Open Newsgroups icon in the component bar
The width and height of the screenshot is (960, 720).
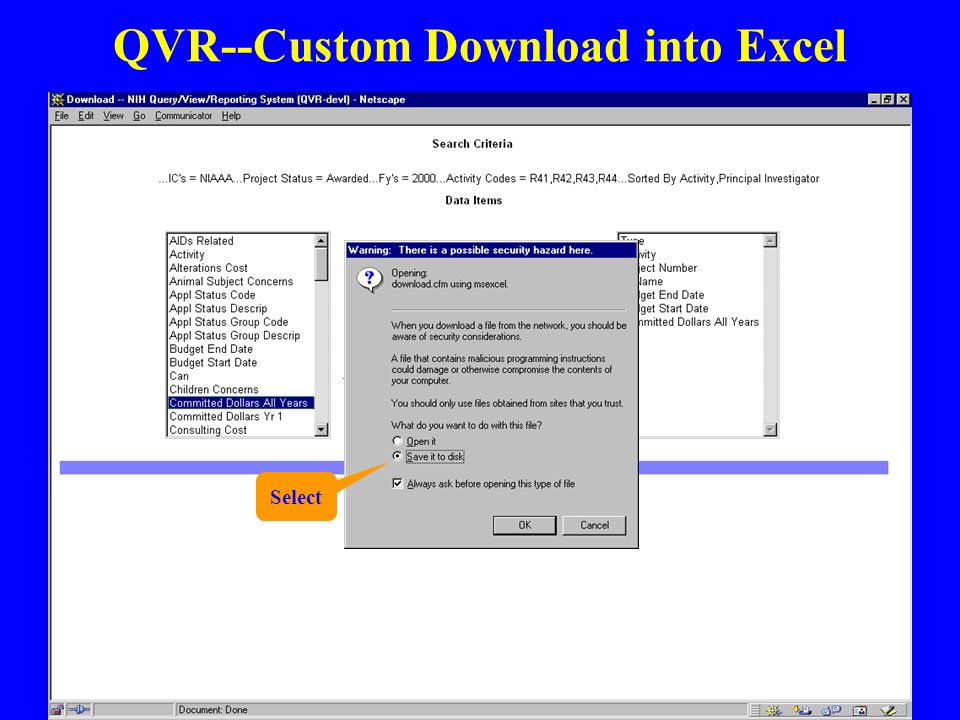click(x=831, y=710)
